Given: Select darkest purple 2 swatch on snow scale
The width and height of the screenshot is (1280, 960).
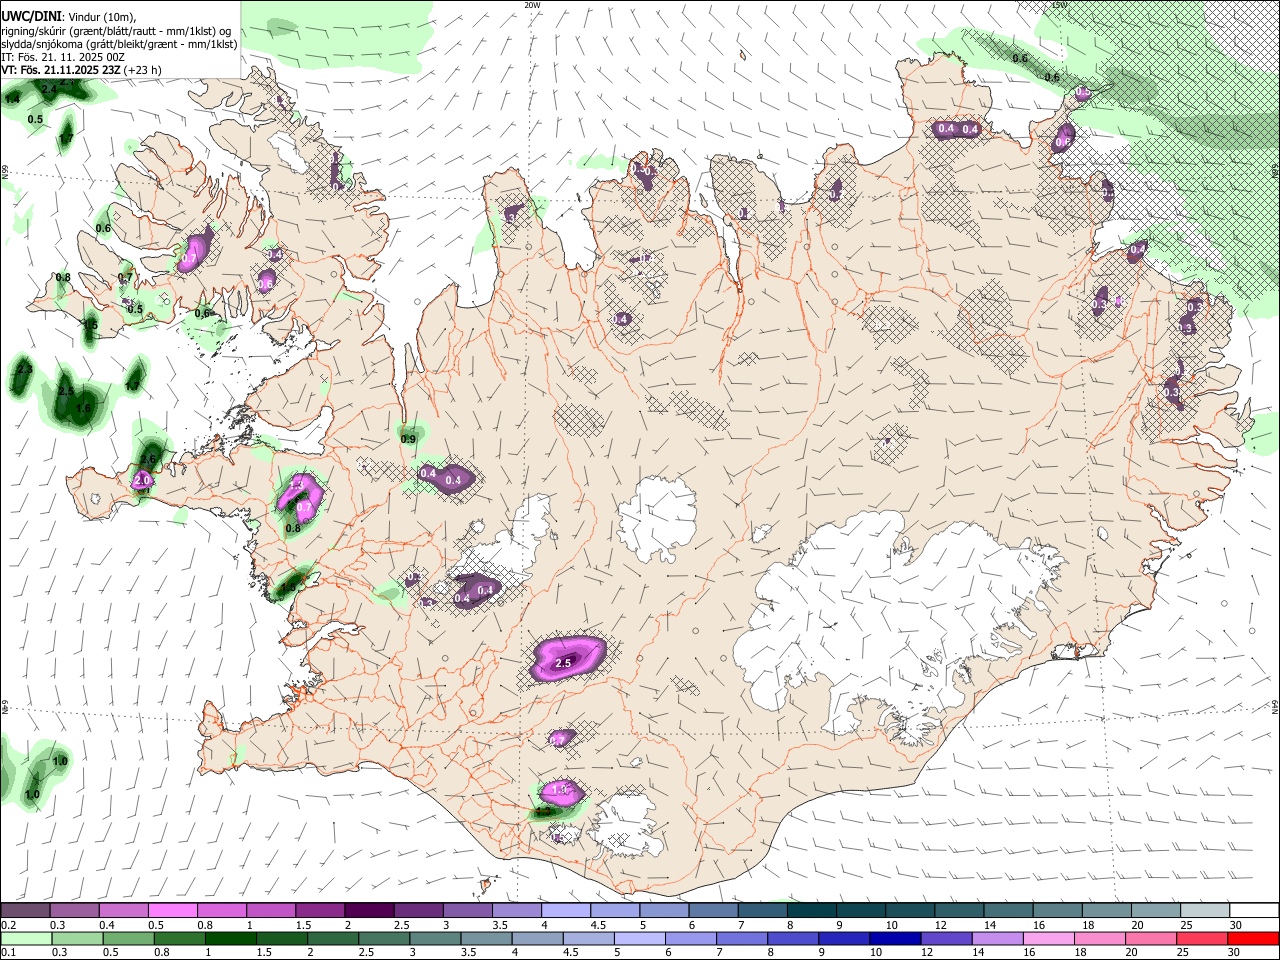Looking at the screenshot, I should (368, 910).
